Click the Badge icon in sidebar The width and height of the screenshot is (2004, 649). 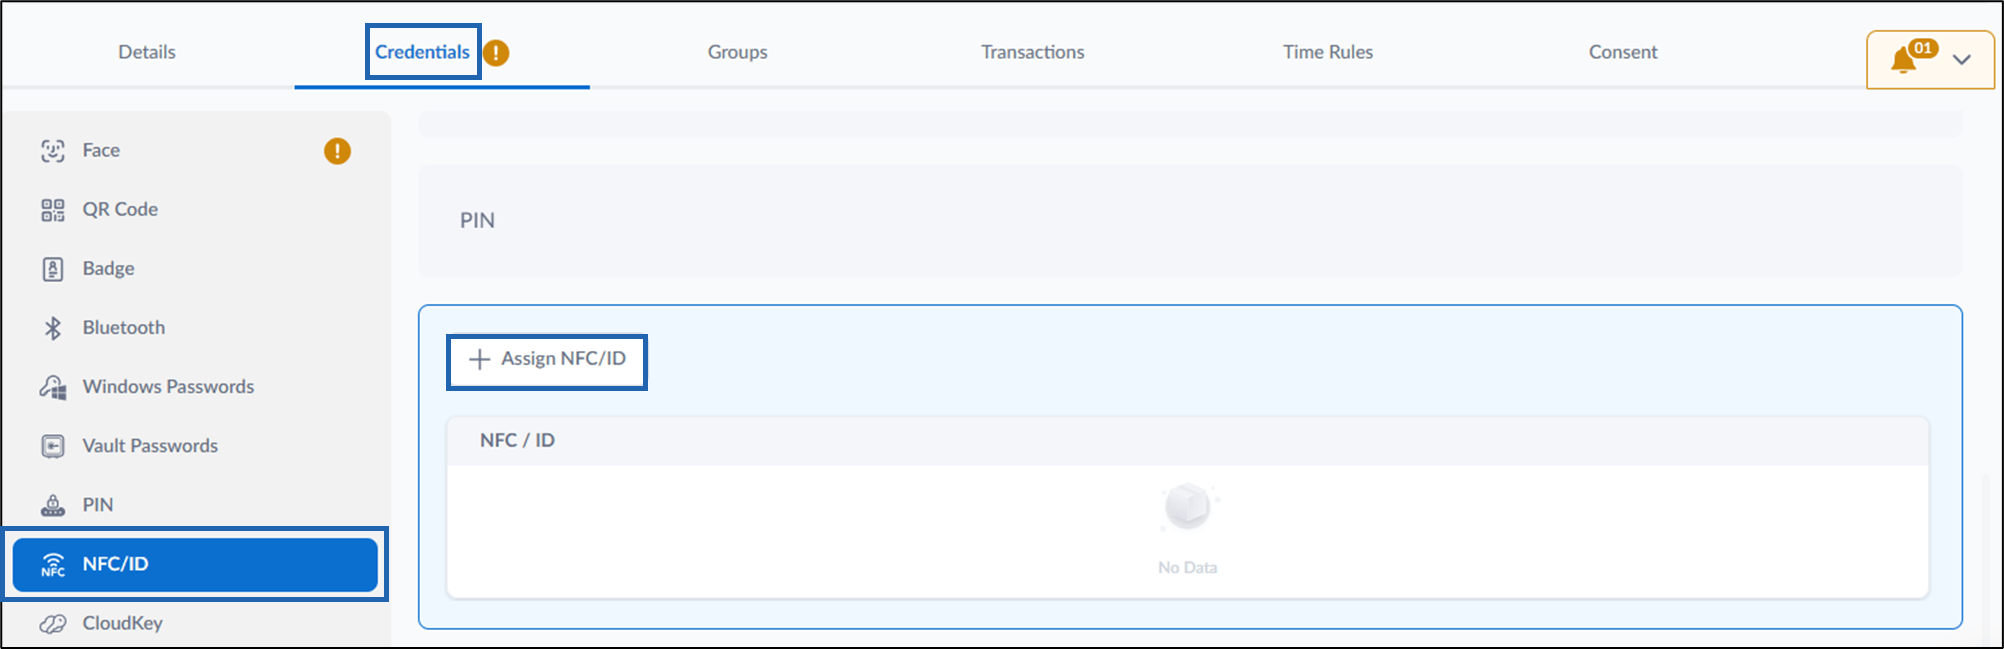(53, 269)
